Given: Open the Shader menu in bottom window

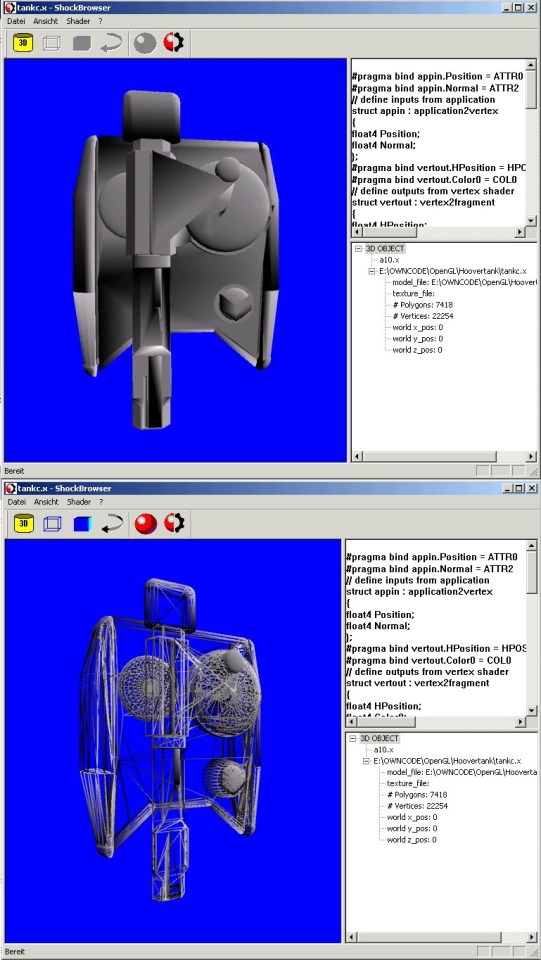Looking at the screenshot, I should (x=78, y=501).
